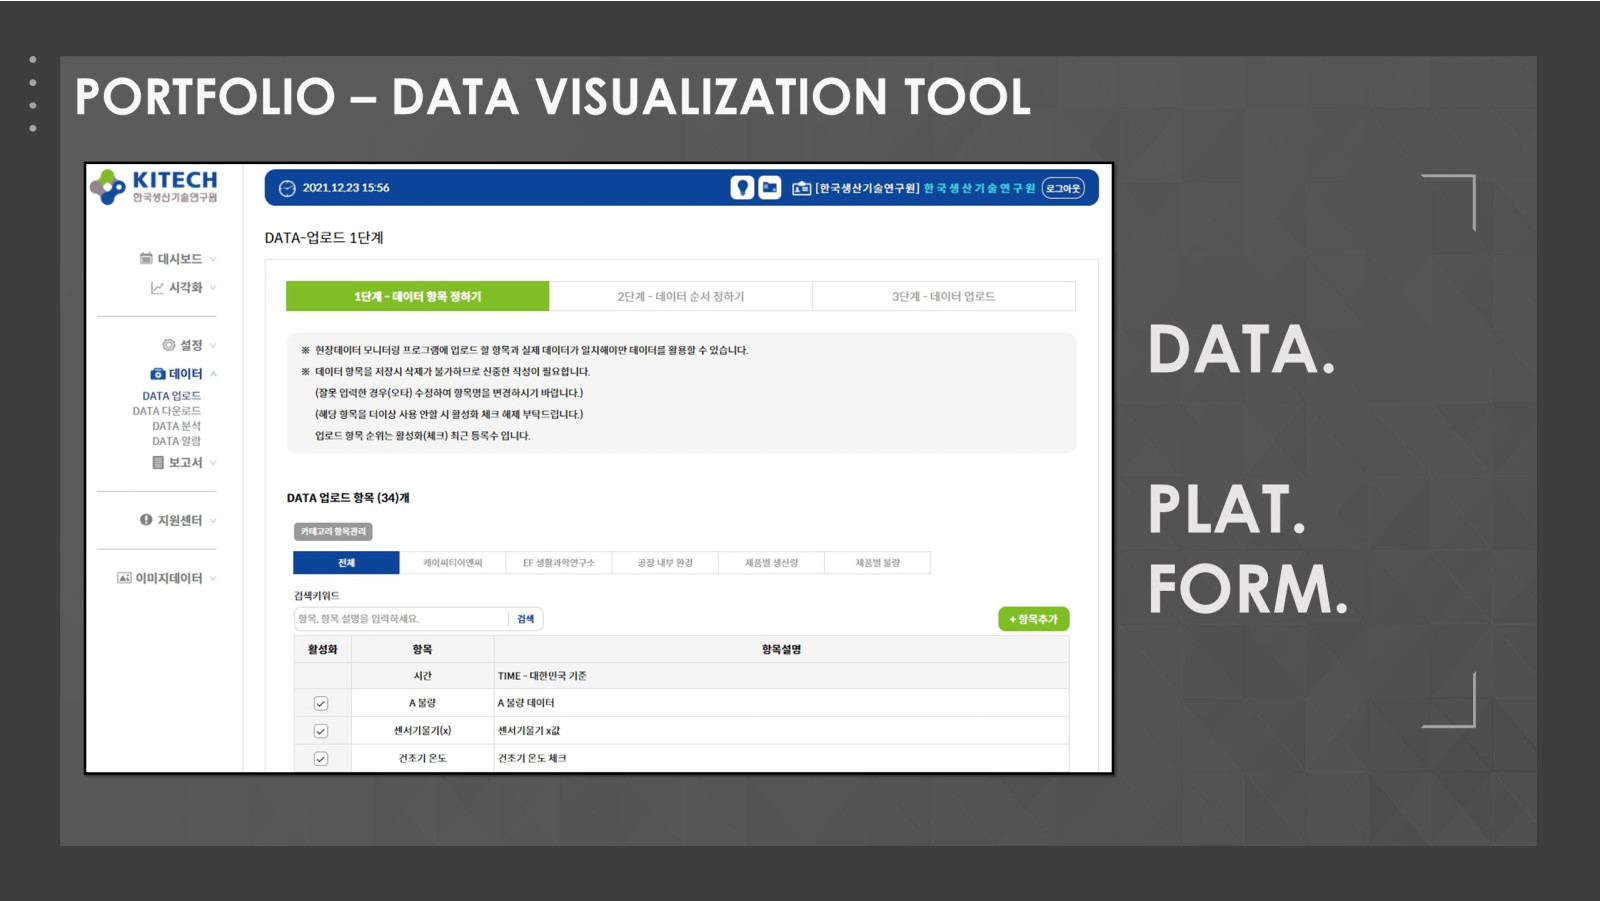Click the KITECH logo
This screenshot has width=1600, height=901.
click(x=154, y=186)
